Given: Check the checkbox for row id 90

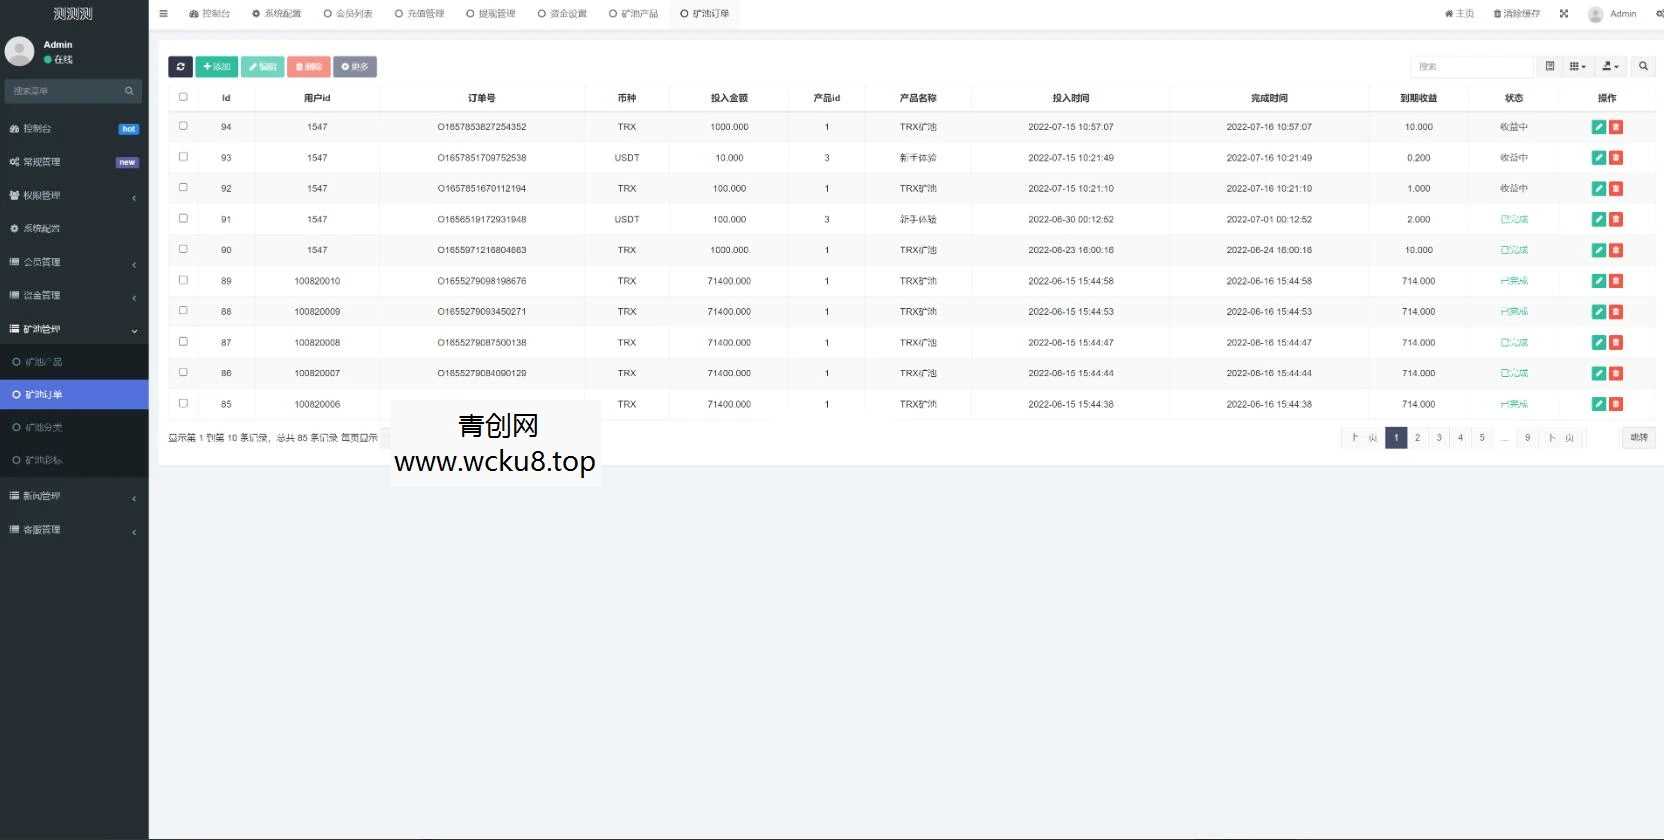Looking at the screenshot, I should tap(183, 249).
